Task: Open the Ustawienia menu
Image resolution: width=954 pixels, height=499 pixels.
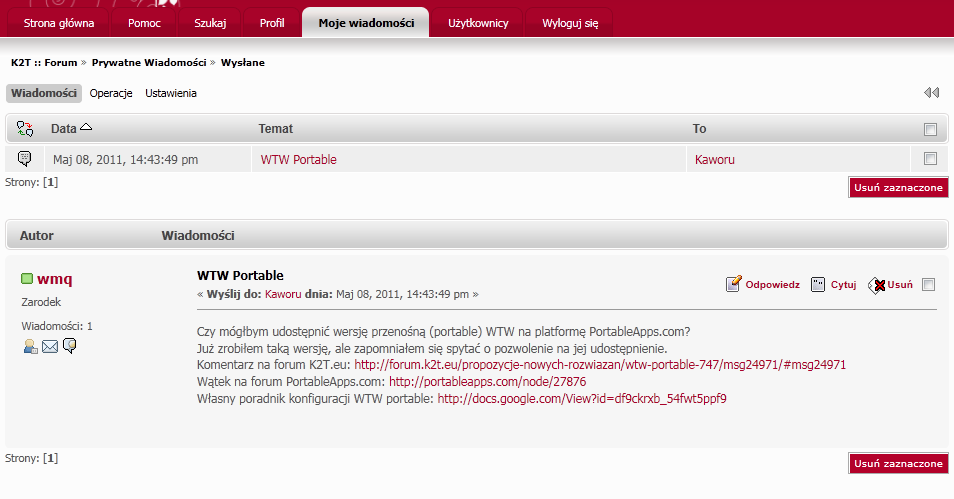Action: tap(171, 93)
